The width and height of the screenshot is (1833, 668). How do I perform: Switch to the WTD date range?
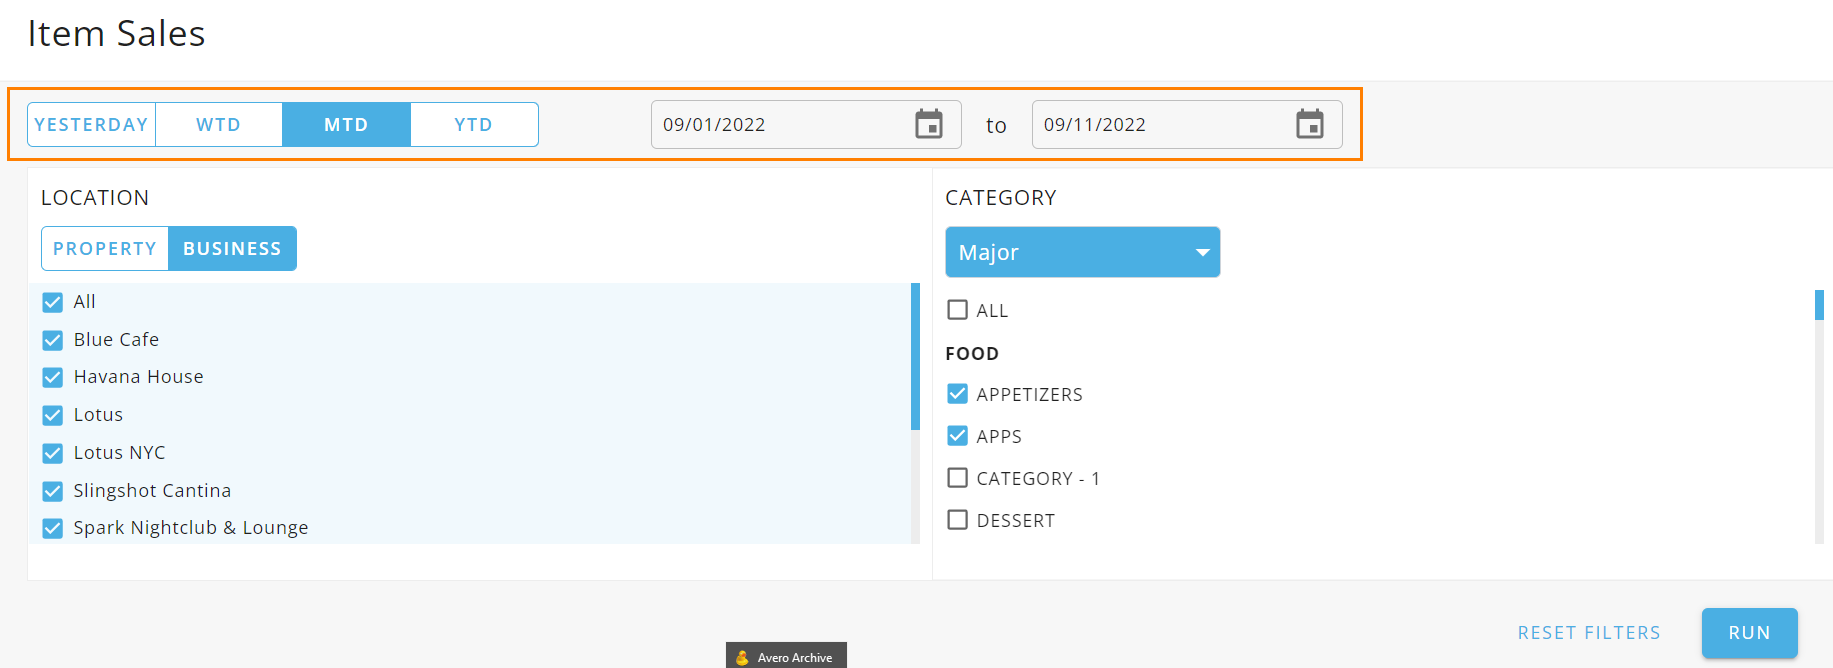point(218,125)
